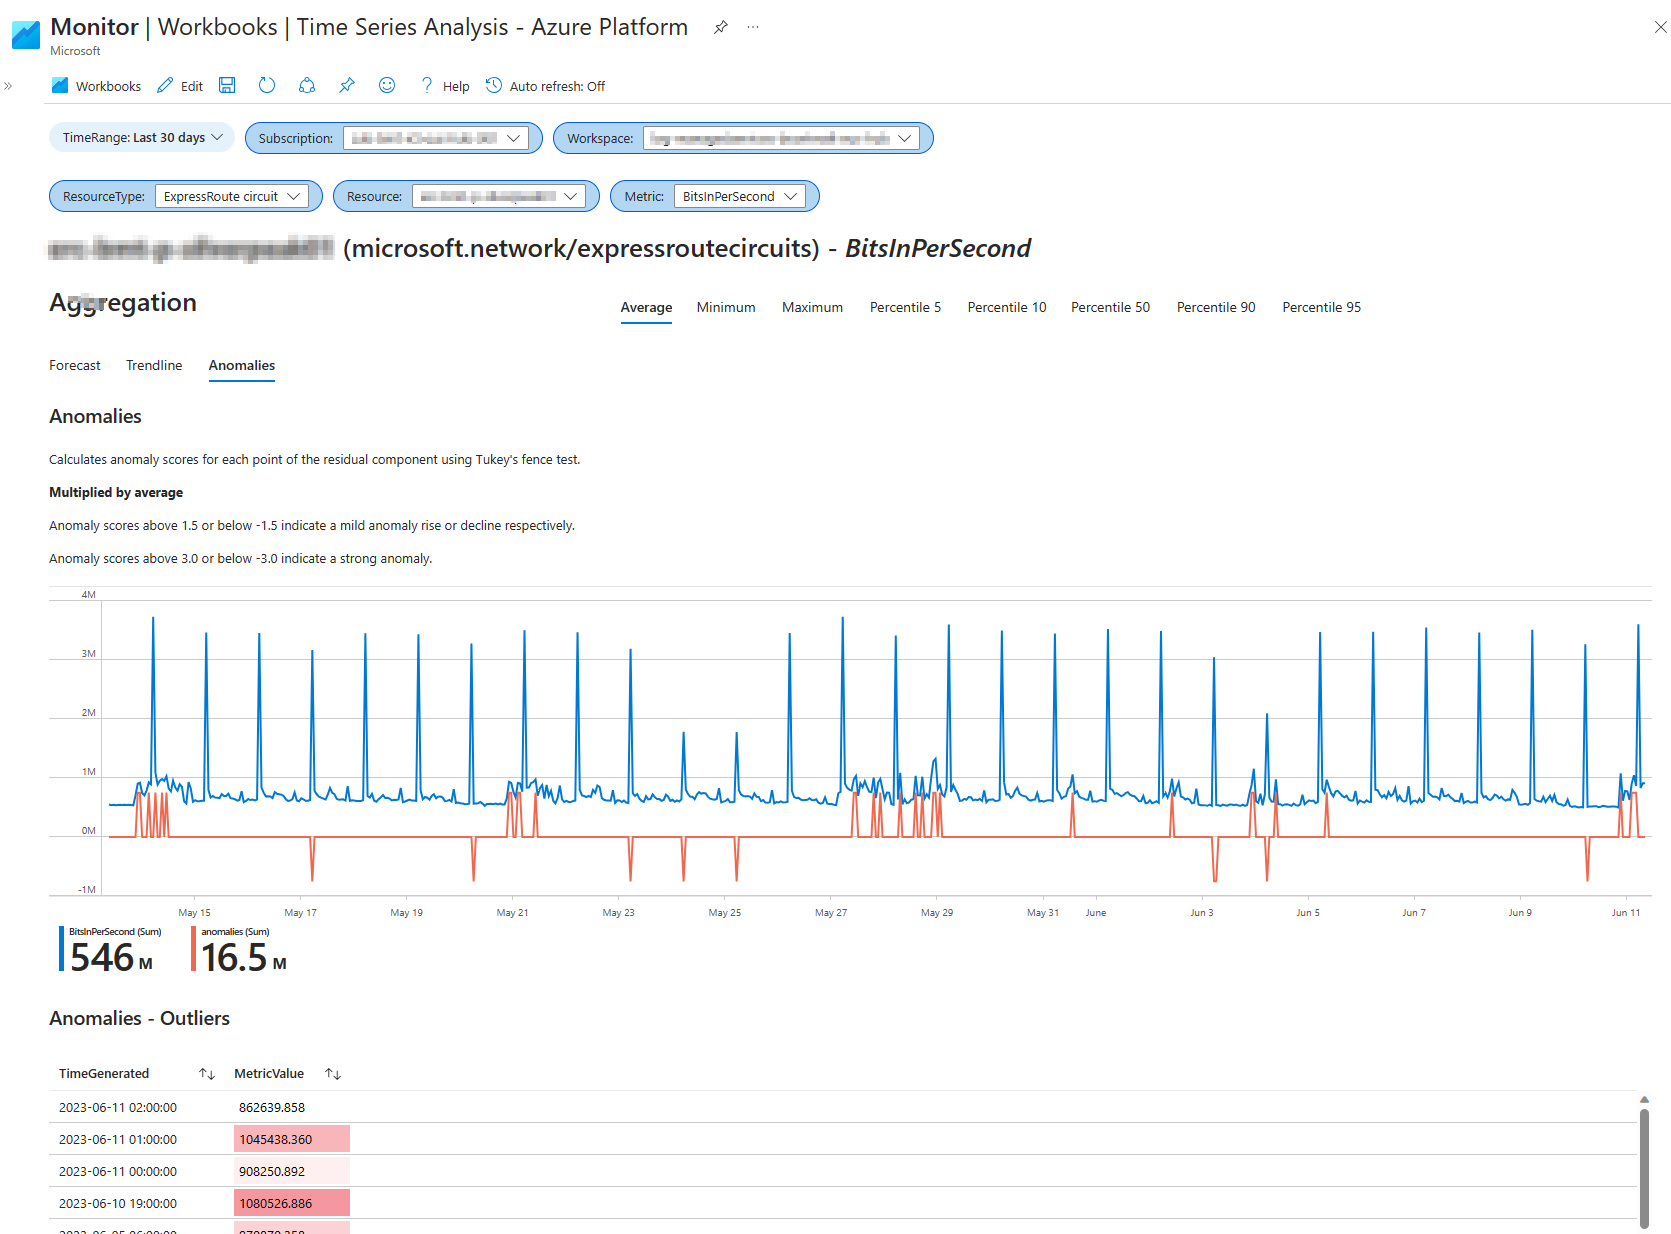
Task: Click the Workbooks toolbar label
Action: 108,86
